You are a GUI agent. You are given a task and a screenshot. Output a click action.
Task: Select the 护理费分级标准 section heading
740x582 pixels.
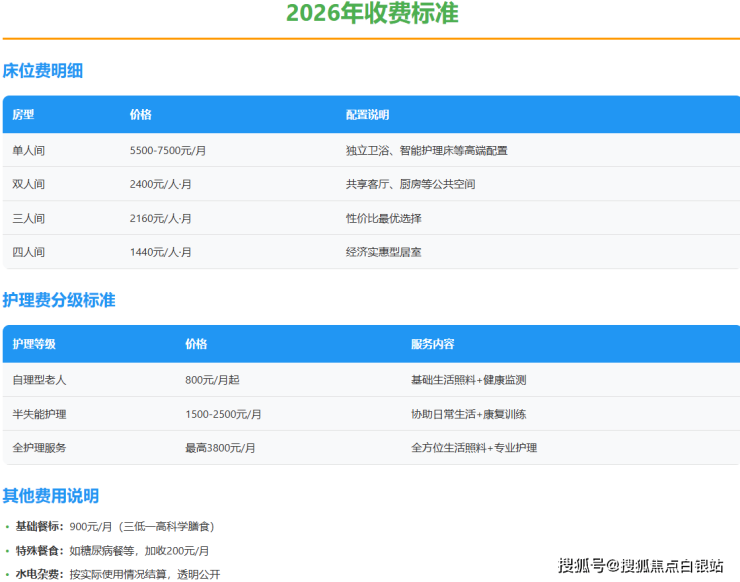tap(59, 300)
